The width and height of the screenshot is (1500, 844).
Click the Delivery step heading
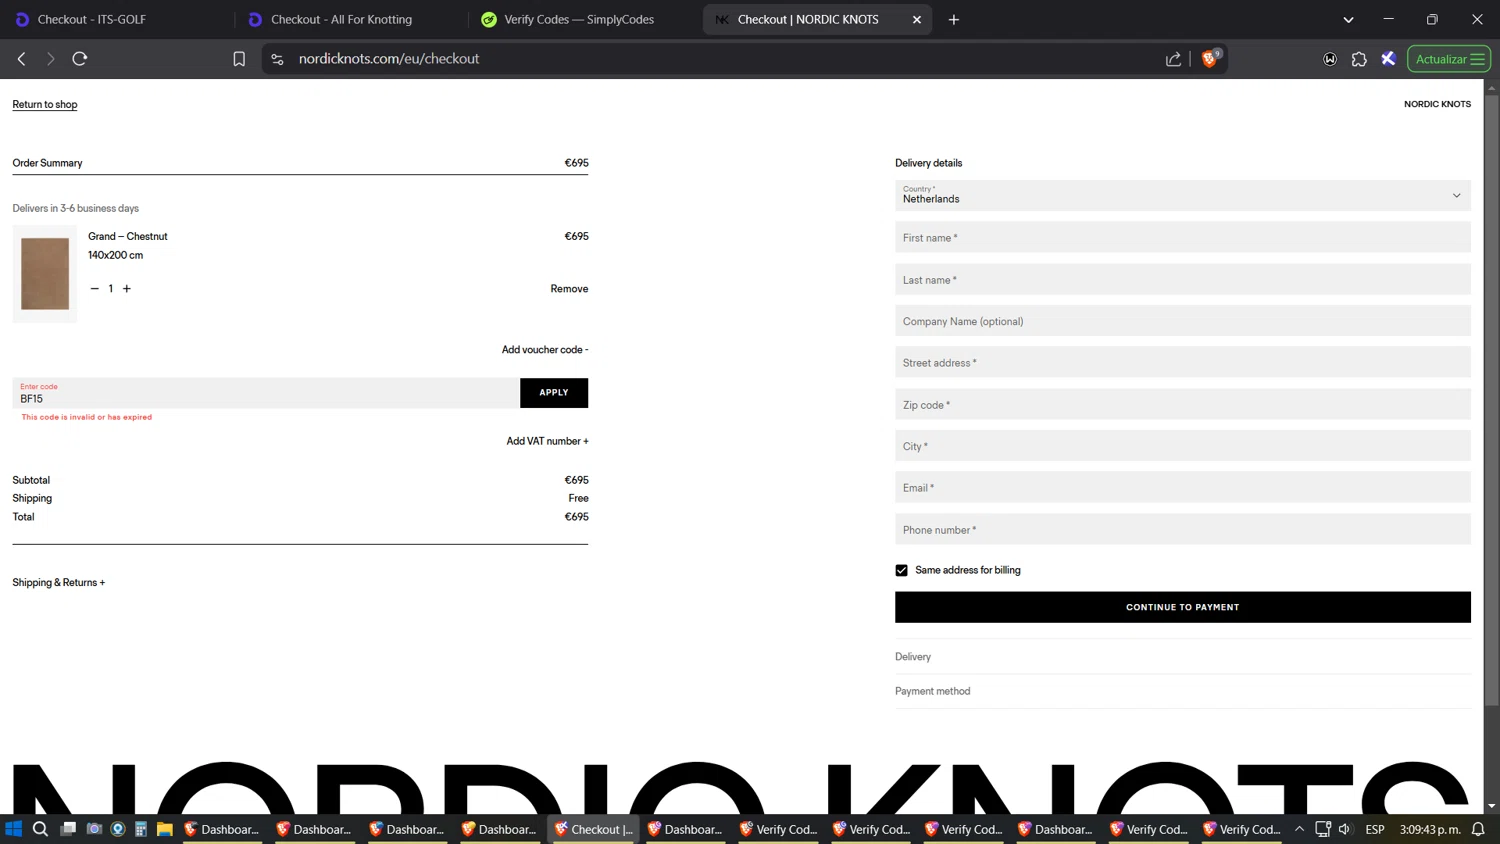point(913,657)
